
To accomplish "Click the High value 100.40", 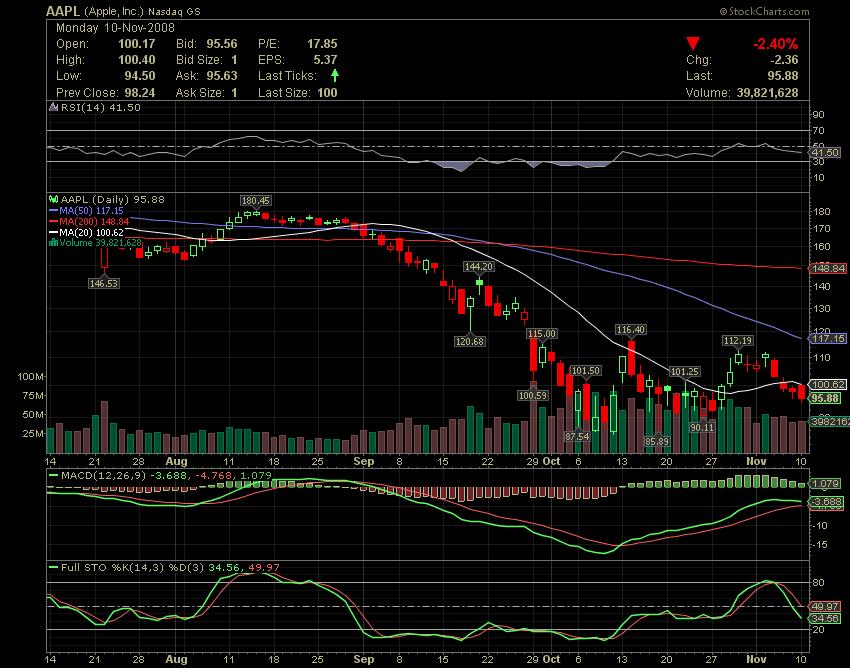I will pos(137,60).
